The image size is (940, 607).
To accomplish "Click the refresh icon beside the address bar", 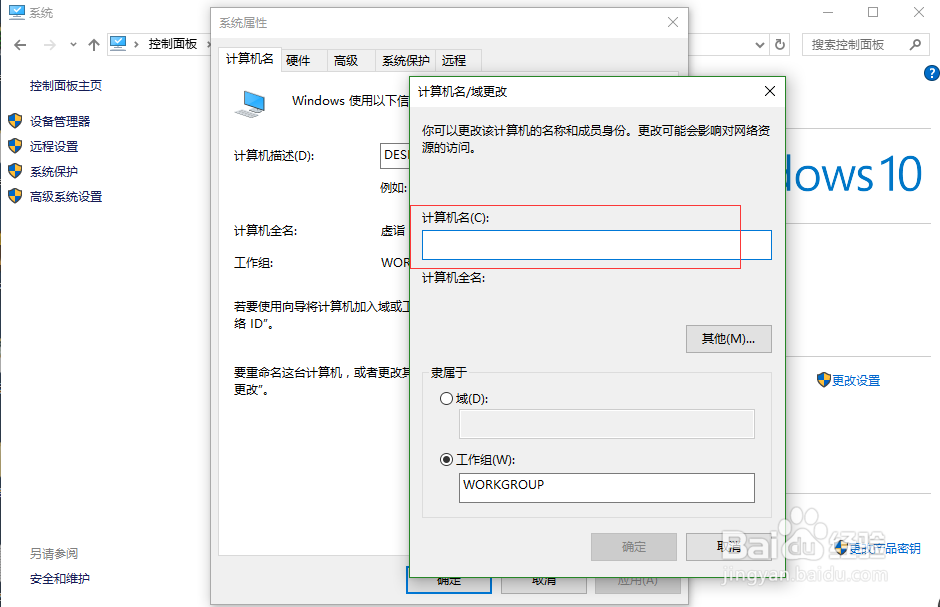I will [x=779, y=44].
